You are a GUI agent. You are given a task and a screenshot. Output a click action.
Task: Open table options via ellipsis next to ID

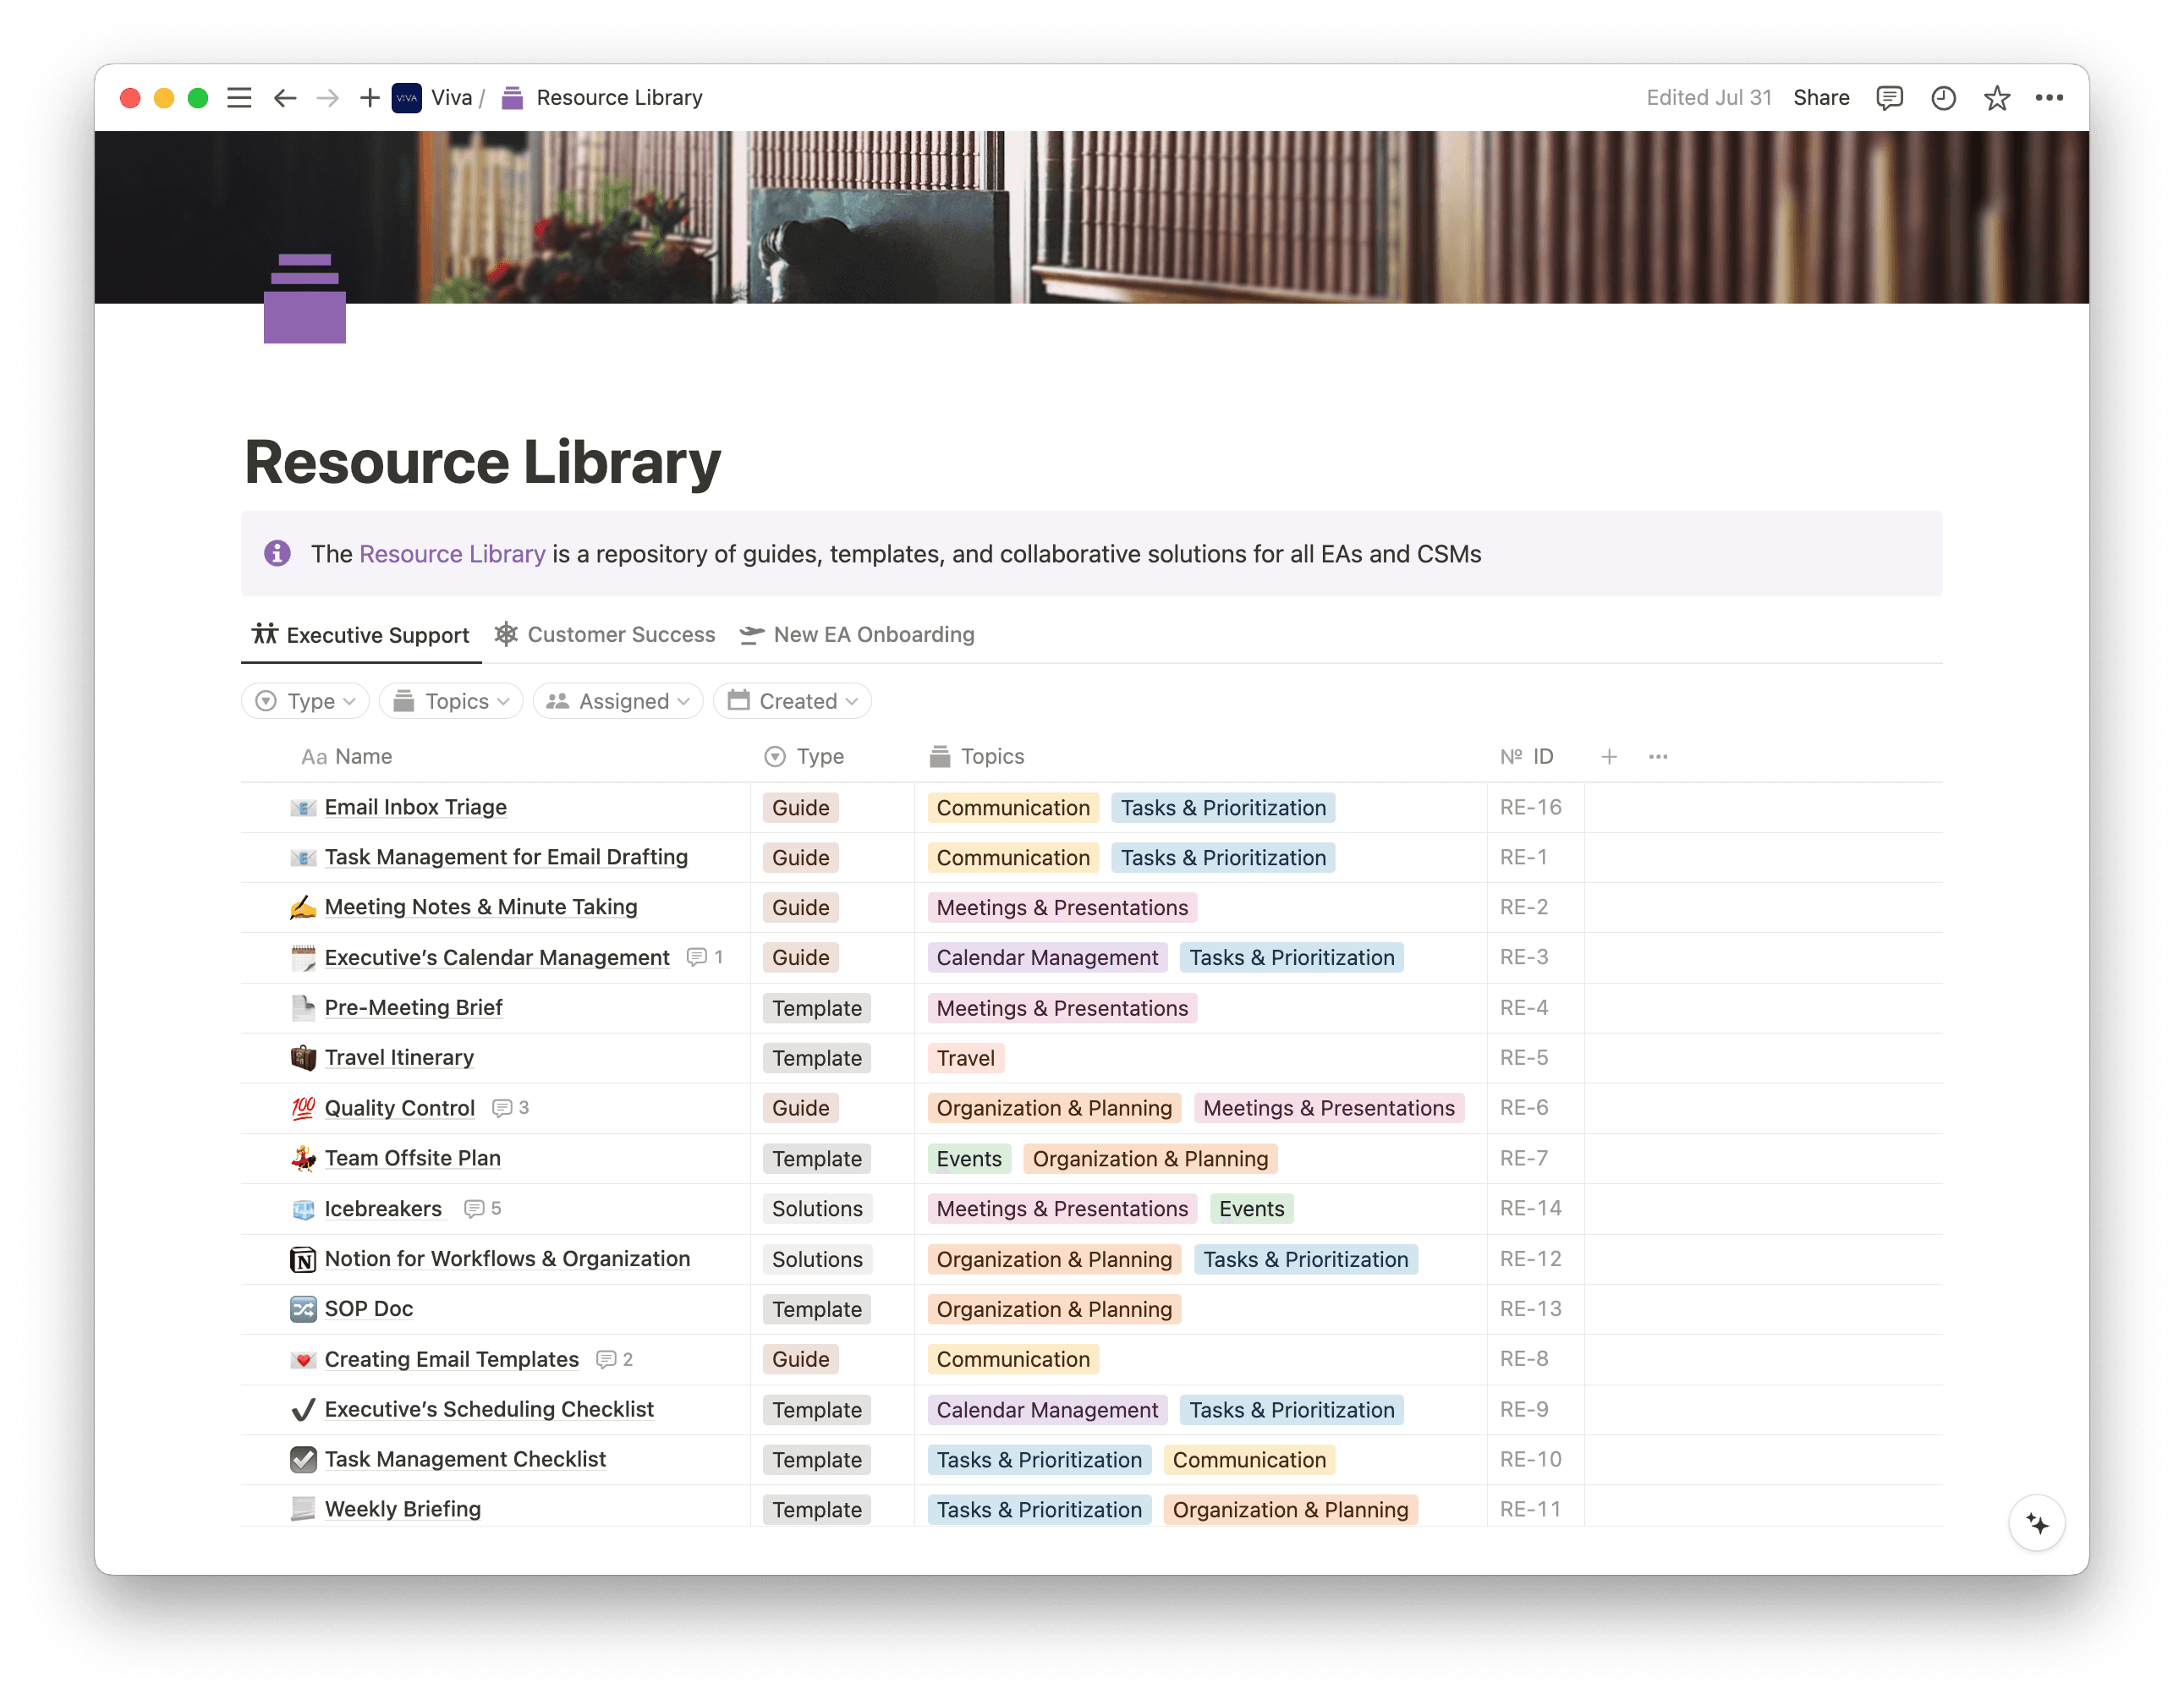(1657, 757)
